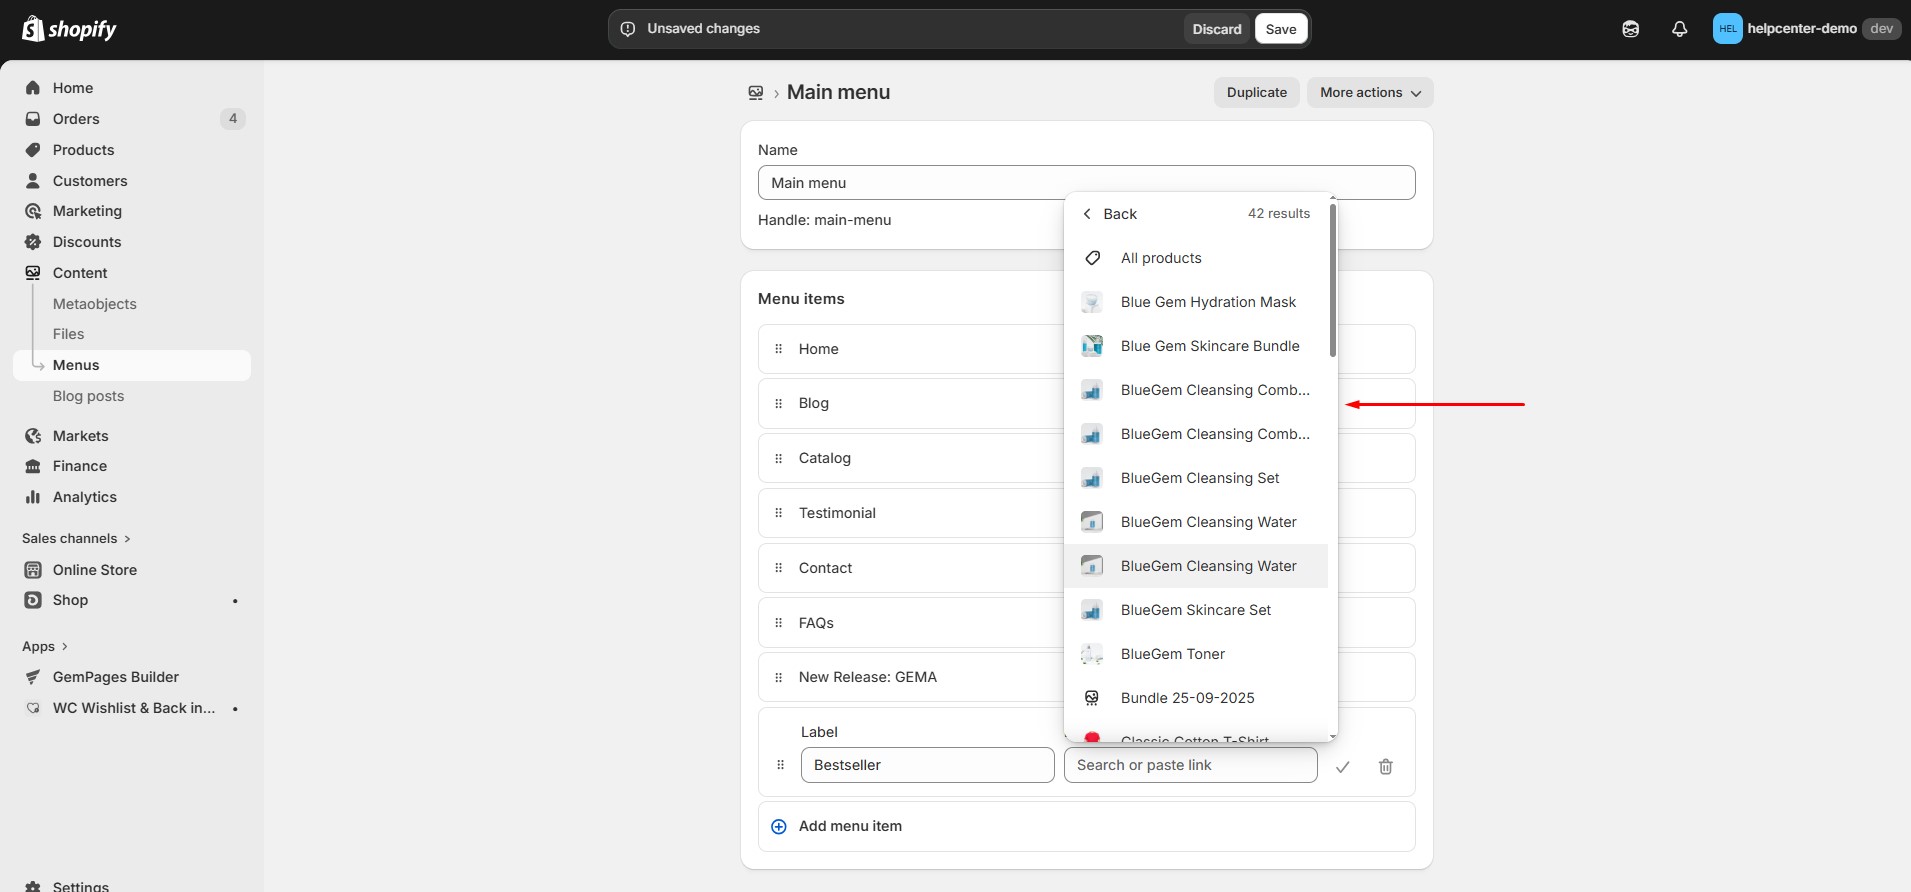Click drag handle for FAQs item
This screenshot has width=1911, height=892.
tap(779, 623)
